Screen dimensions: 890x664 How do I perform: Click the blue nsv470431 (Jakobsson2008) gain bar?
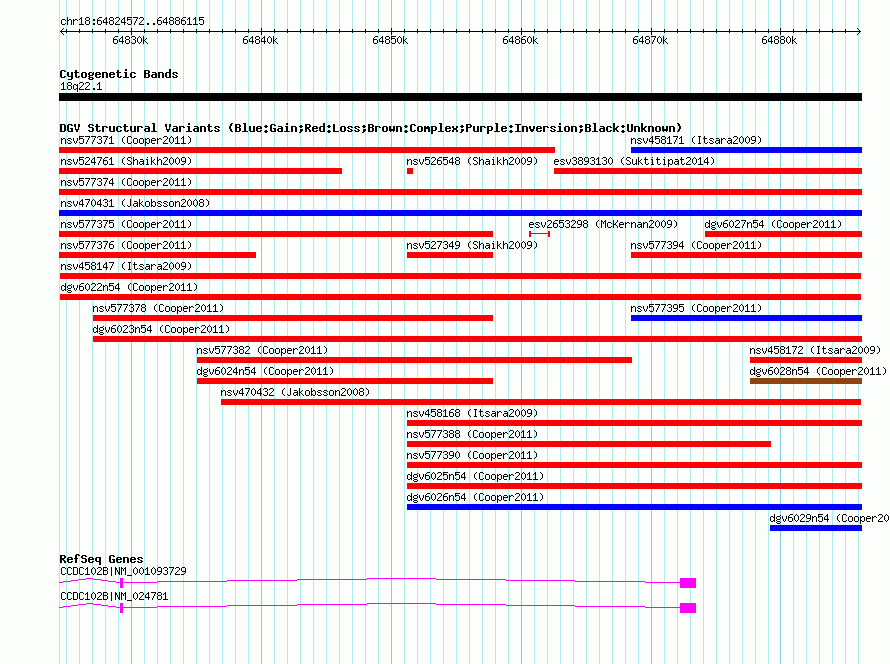click(460, 213)
